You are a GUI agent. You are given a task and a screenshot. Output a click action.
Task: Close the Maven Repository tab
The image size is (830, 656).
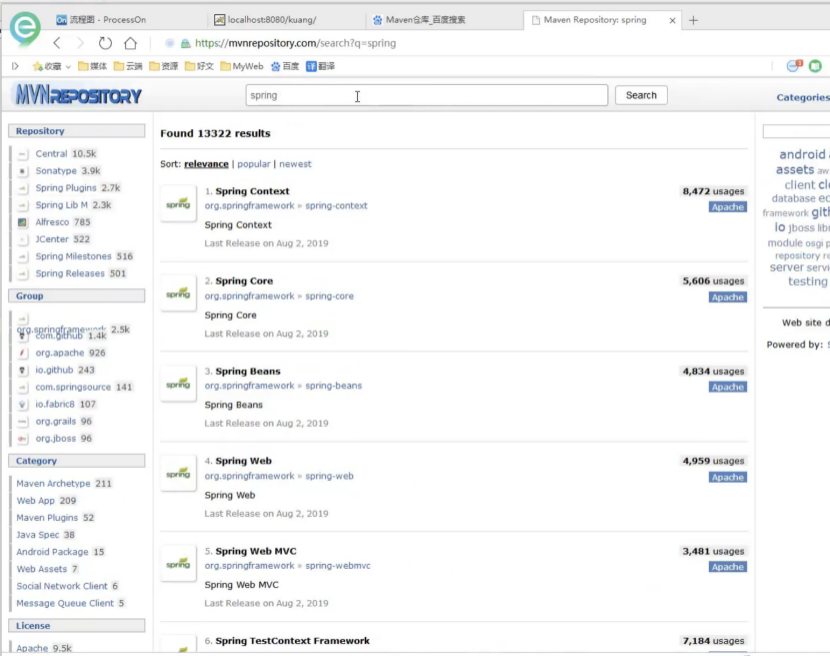[672, 21]
